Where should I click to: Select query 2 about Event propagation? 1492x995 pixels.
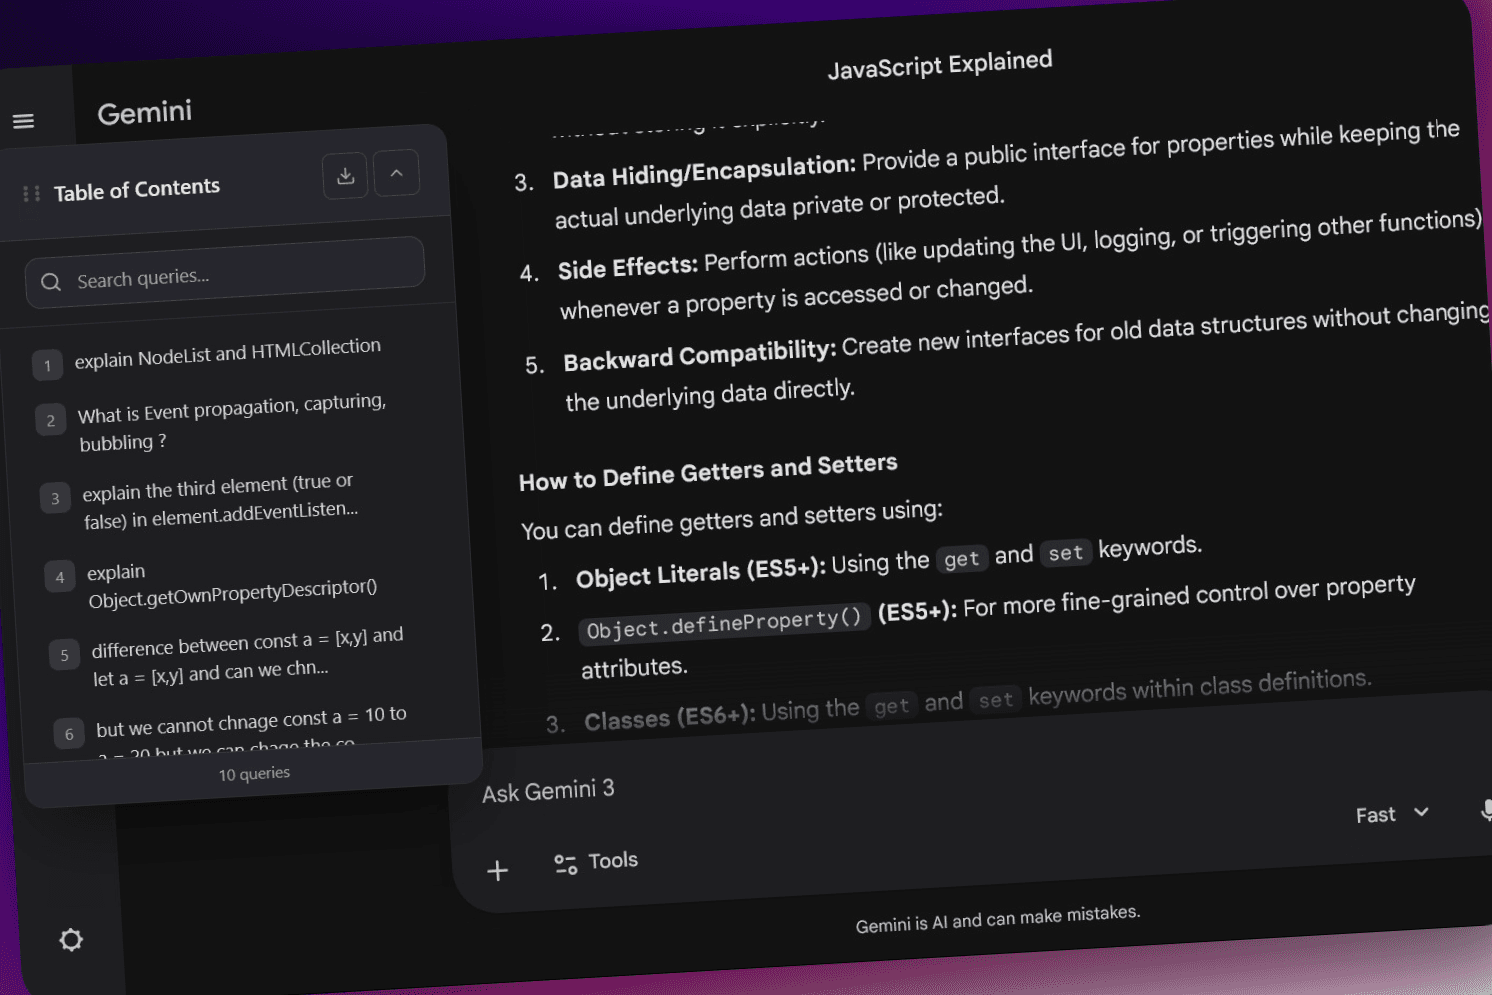(232, 420)
